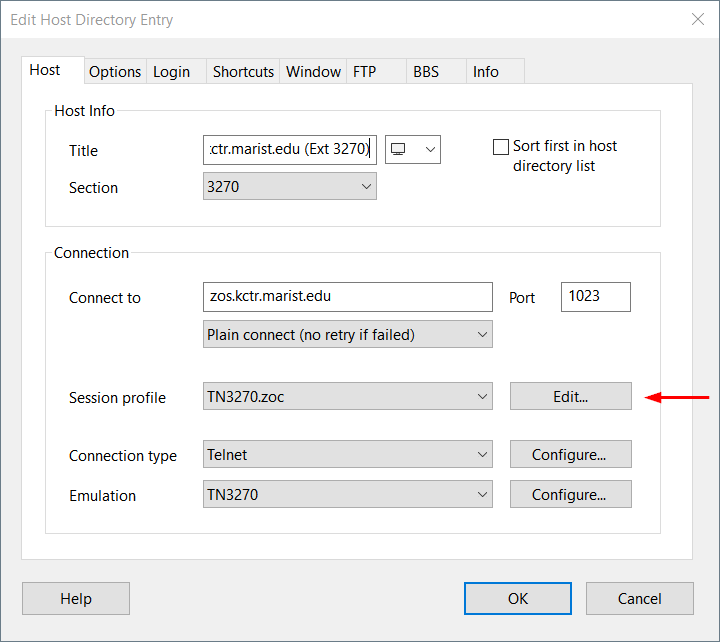
Task: Open the Connection type Telnet dropdown
Action: coord(347,455)
